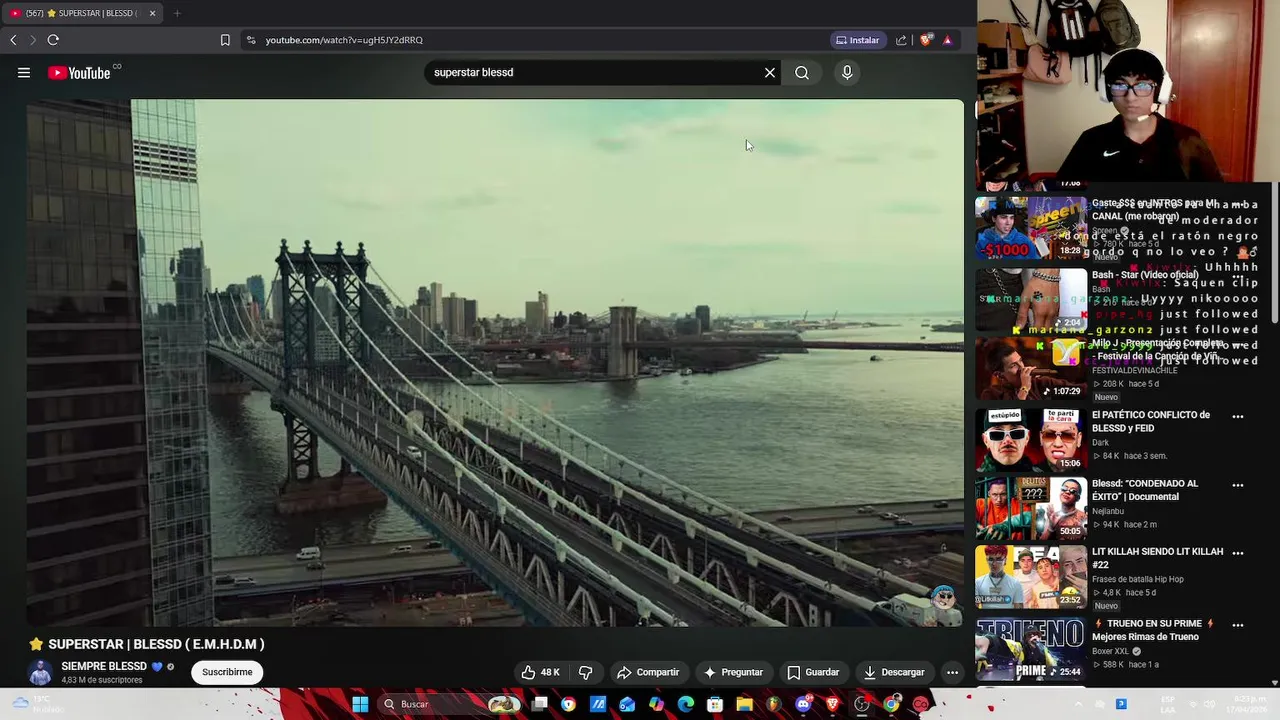Like the video with 48 K likes
1280x720 pixels.
coord(541,672)
